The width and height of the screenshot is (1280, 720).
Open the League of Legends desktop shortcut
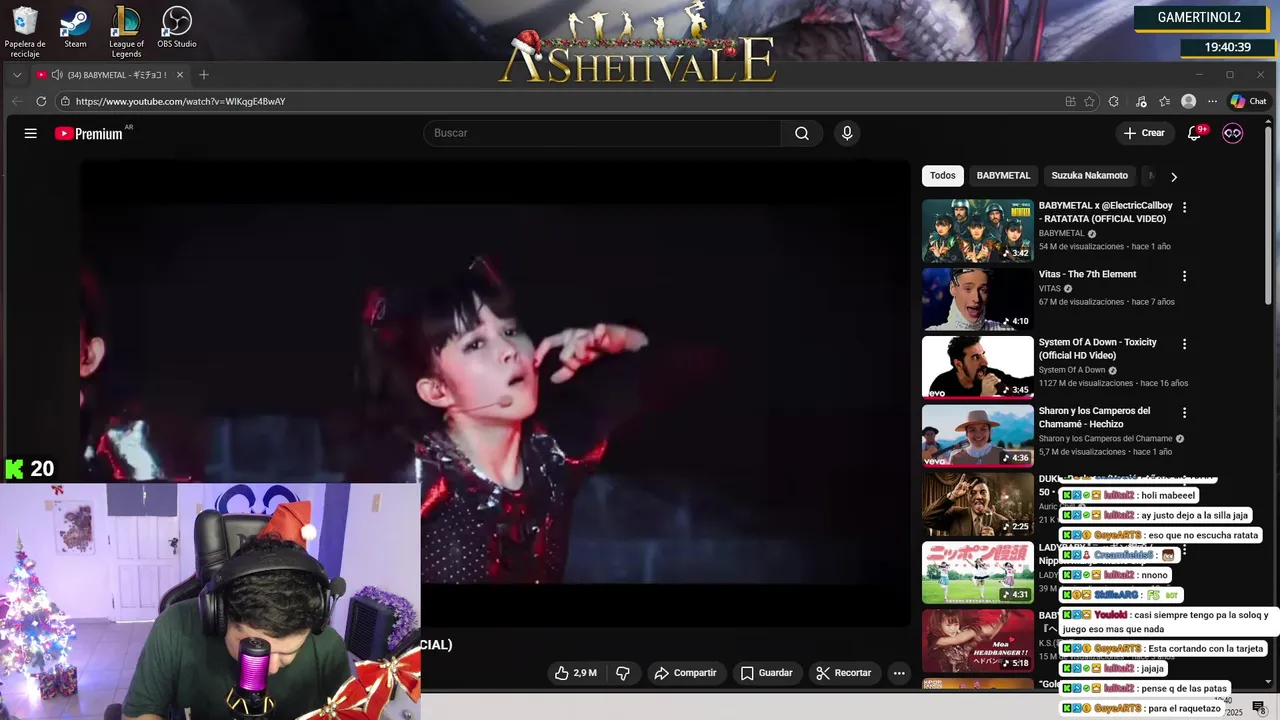(126, 32)
